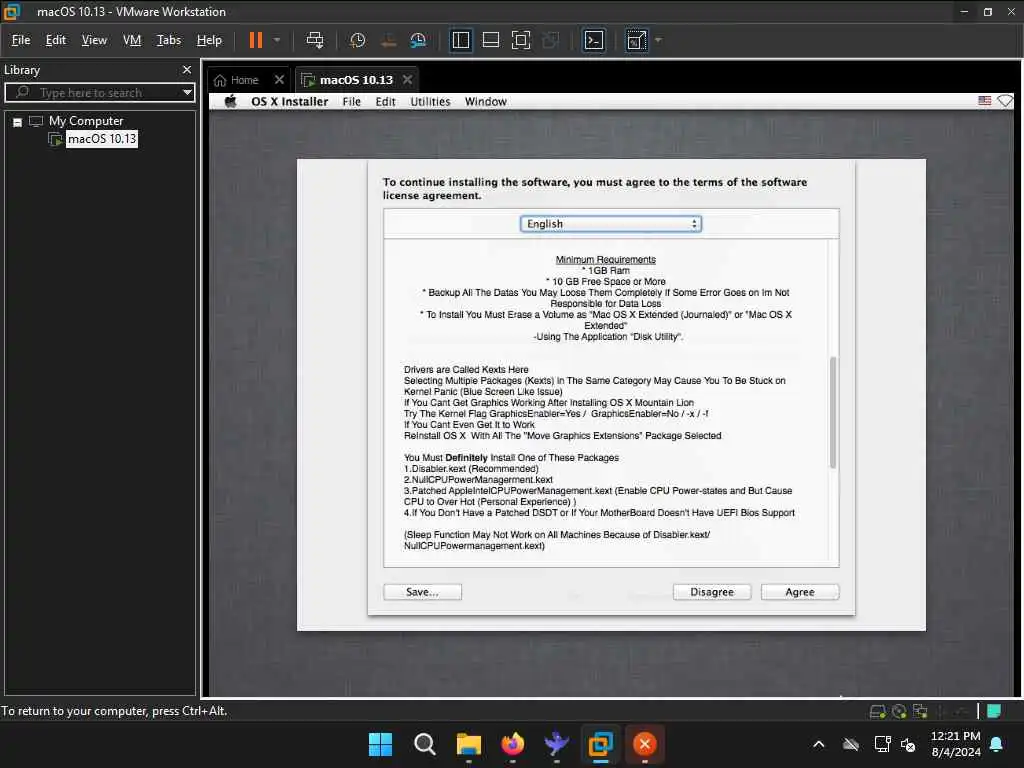
Task: Open the blue bird app in the taskbar
Action: pyautogui.click(x=556, y=744)
